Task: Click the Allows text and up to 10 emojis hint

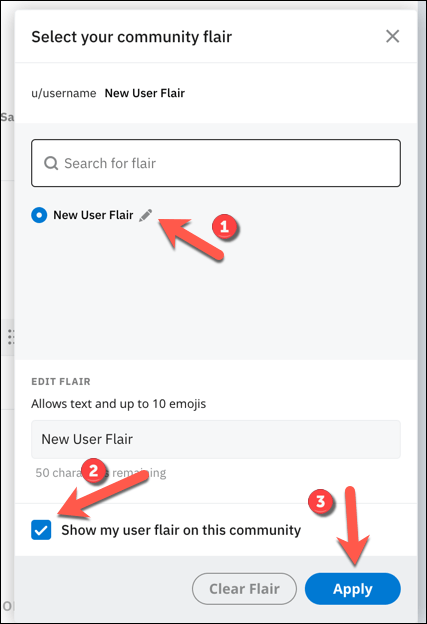Action: 119,404
